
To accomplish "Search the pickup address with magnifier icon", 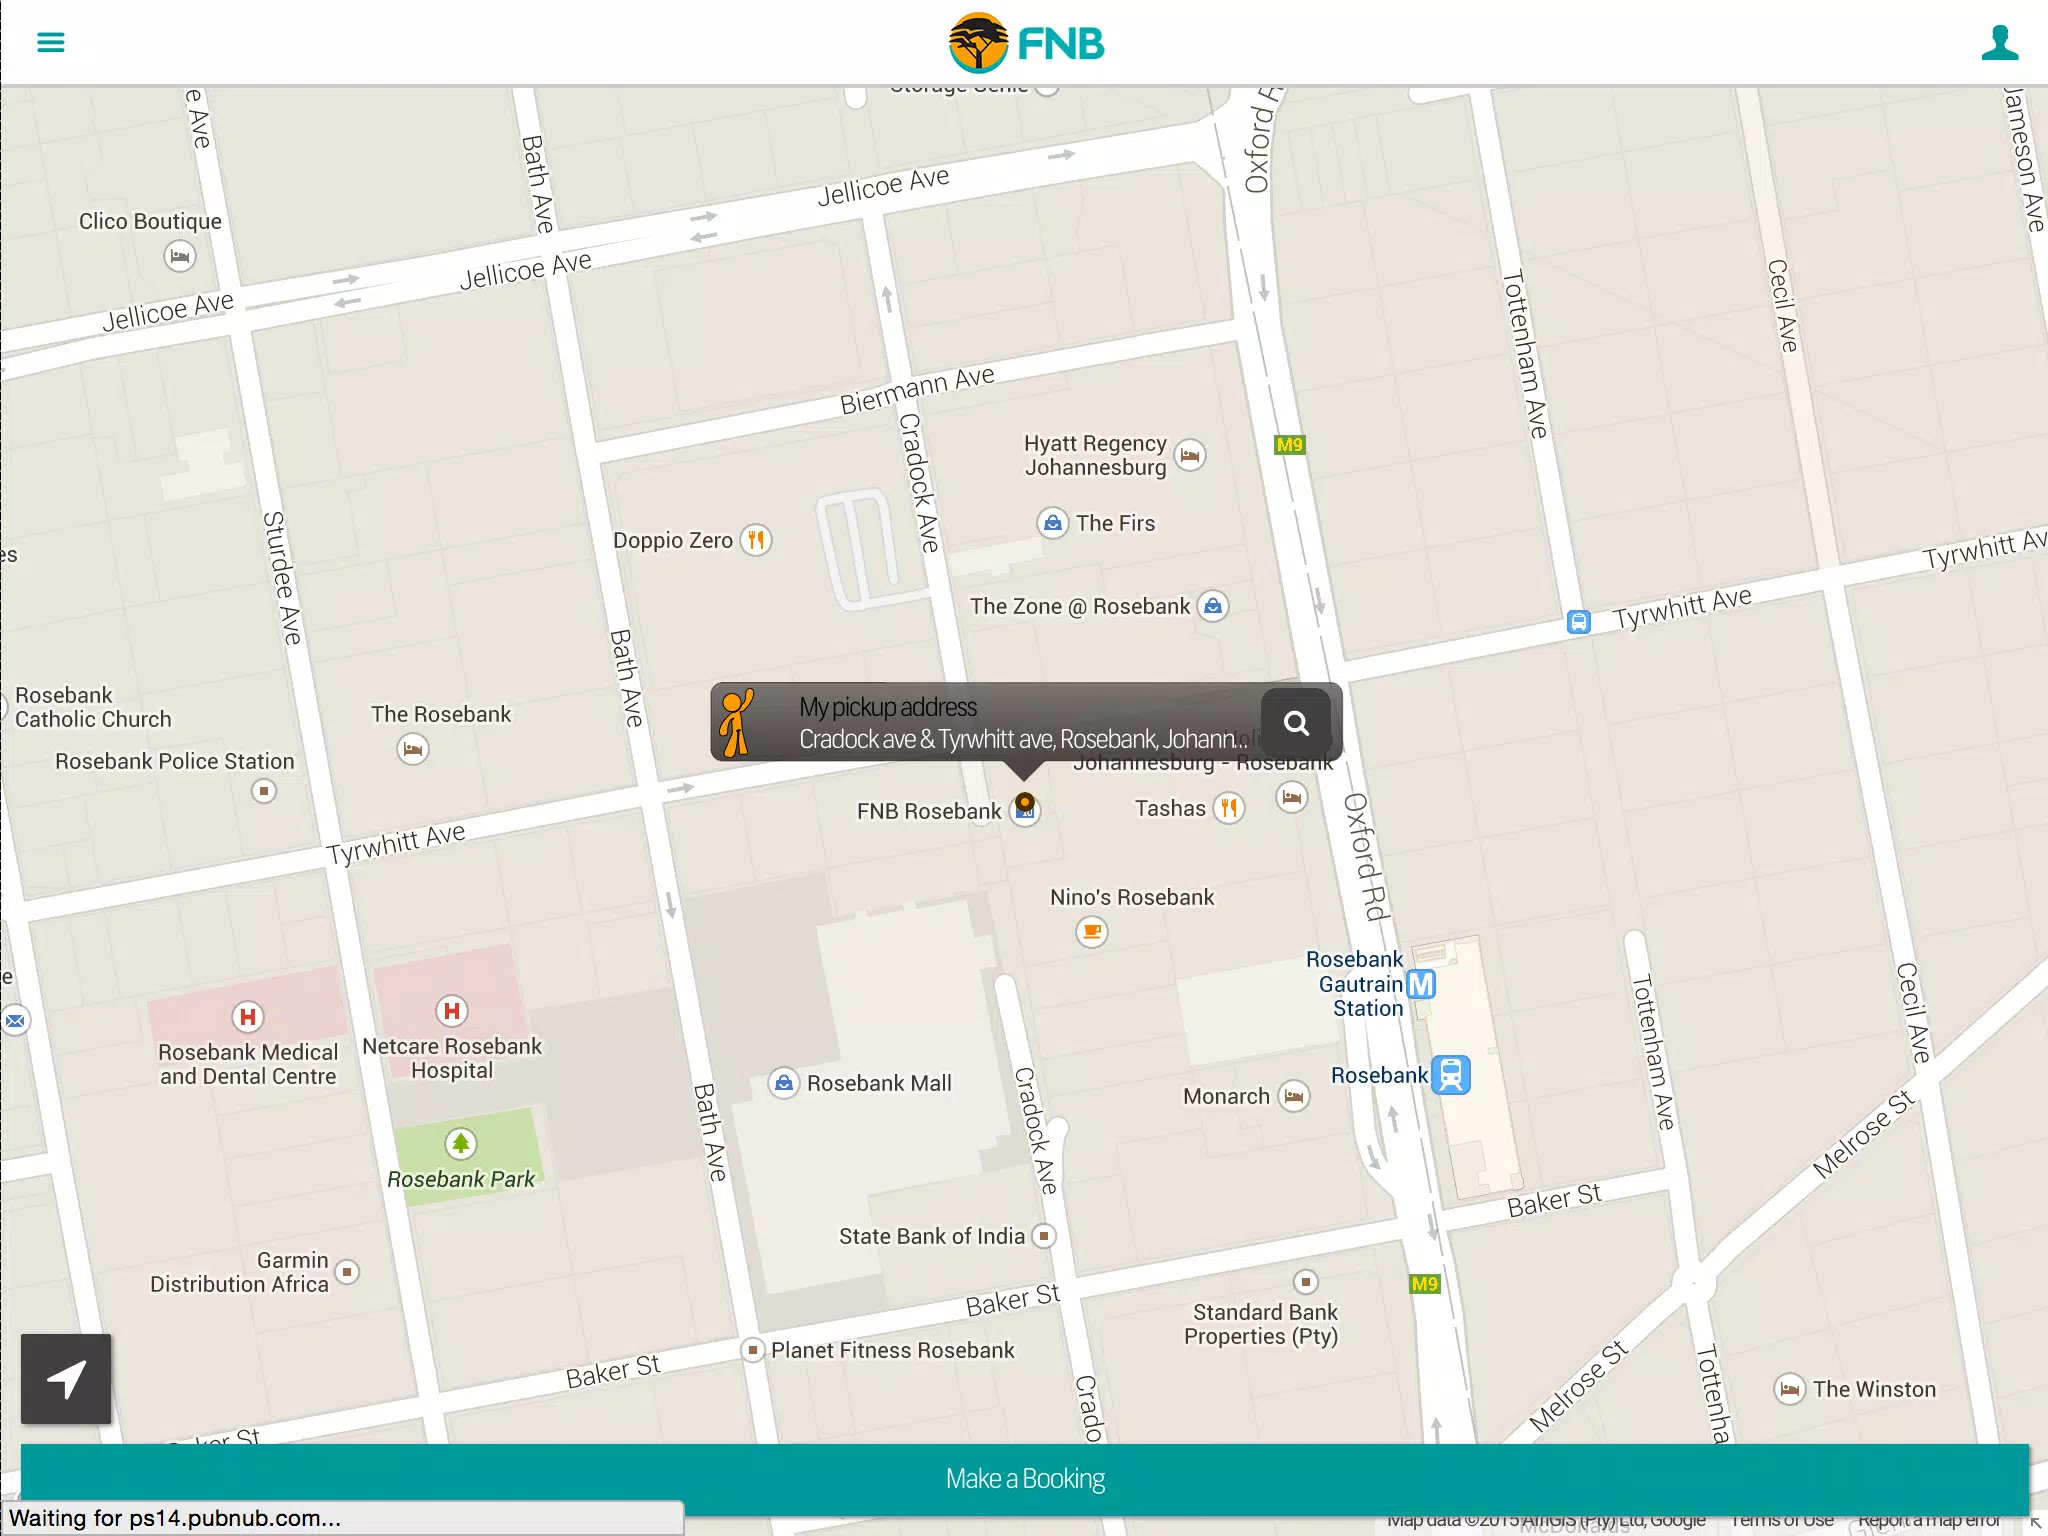I will click(1296, 723).
